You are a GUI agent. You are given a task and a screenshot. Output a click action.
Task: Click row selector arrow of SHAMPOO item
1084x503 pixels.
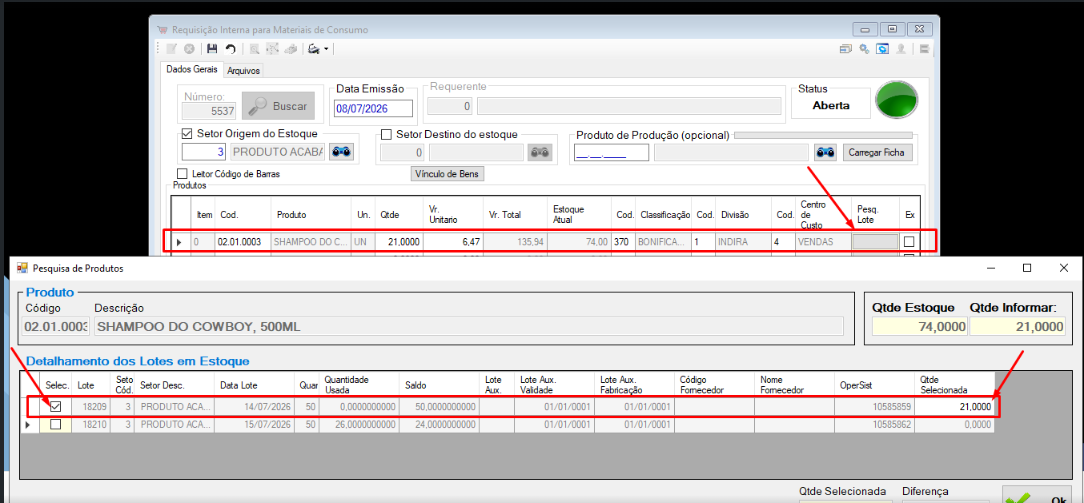(x=180, y=242)
